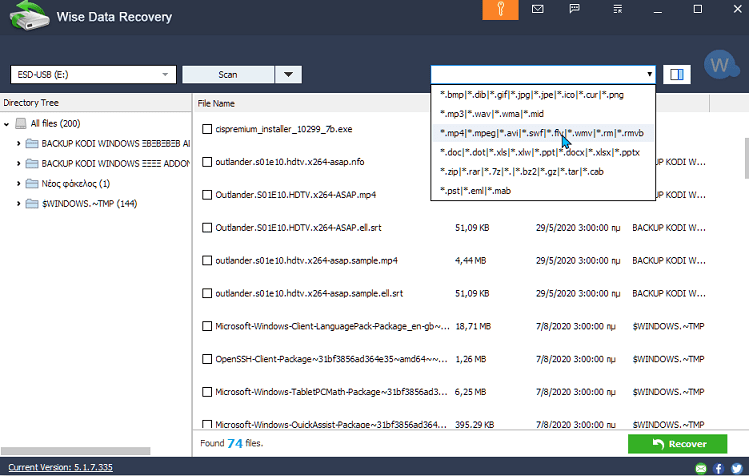The height and width of the screenshot is (476, 749).
Task: Click the 18,71 MB size cell
Action: pyautogui.click(x=473, y=326)
